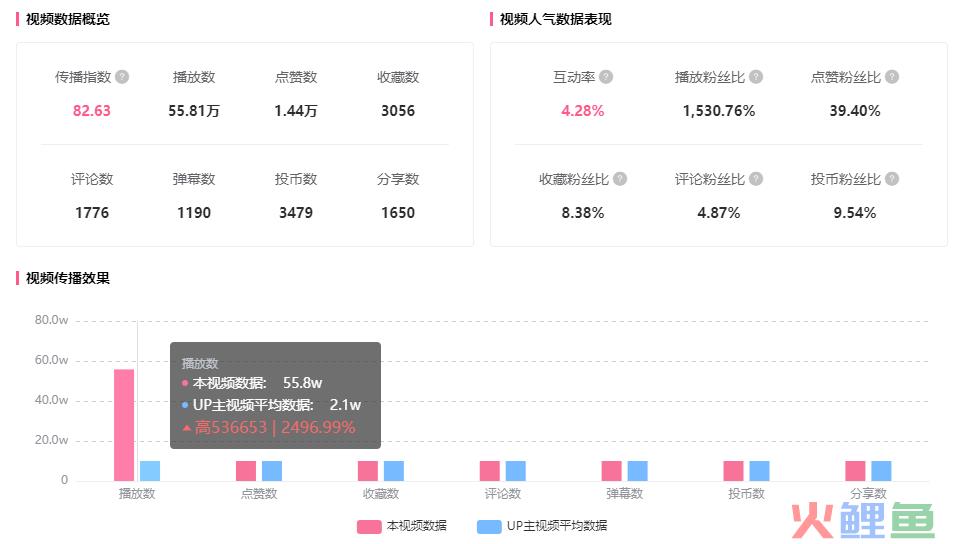The width and height of the screenshot is (959, 544).
Task: Click 60.0w y-axis label
Action: [51, 360]
